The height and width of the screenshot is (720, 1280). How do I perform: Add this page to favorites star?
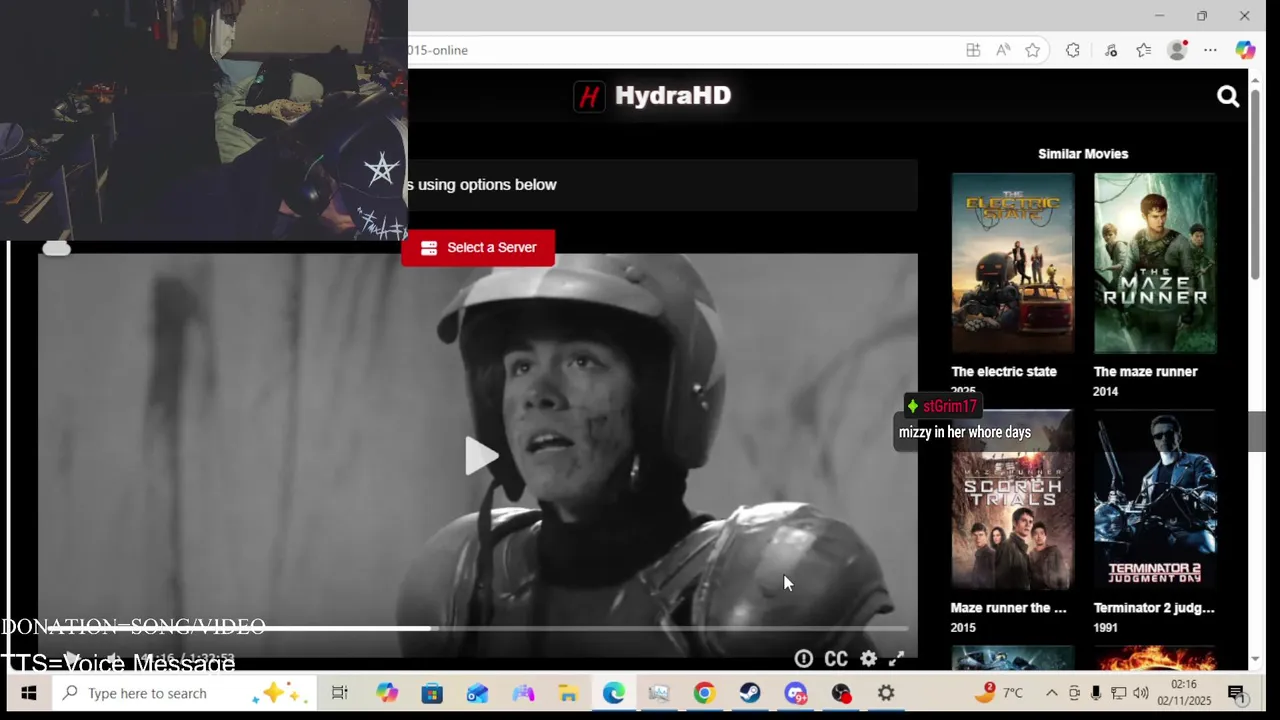(x=1033, y=50)
